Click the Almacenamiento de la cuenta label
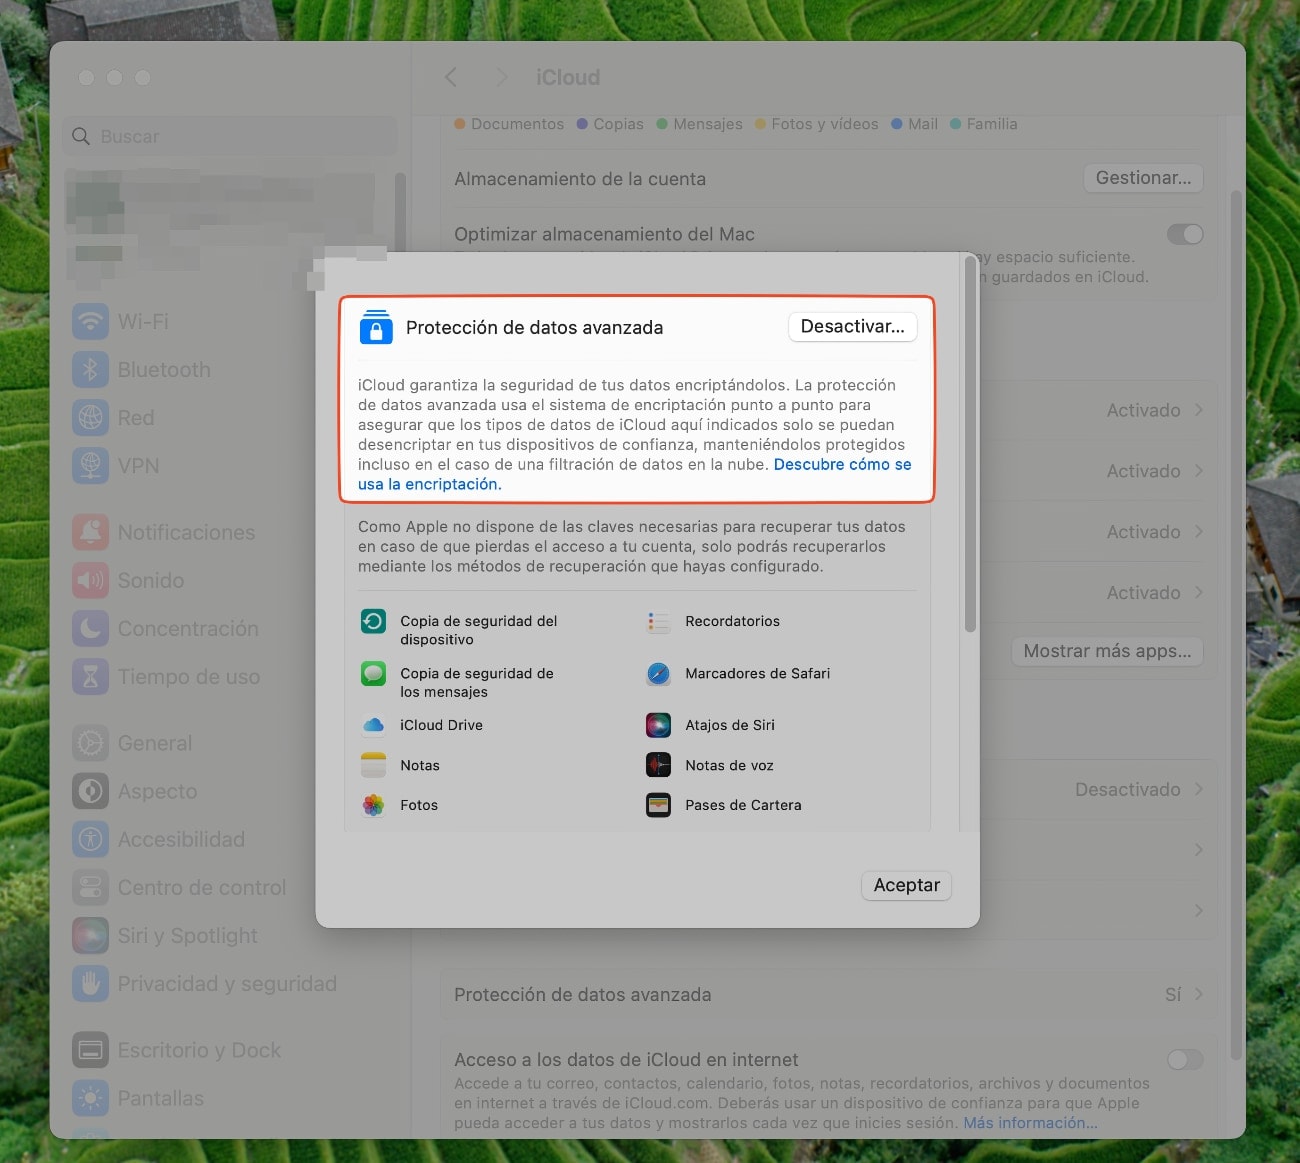The height and width of the screenshot is (1163, 1300). click(580, 179)
